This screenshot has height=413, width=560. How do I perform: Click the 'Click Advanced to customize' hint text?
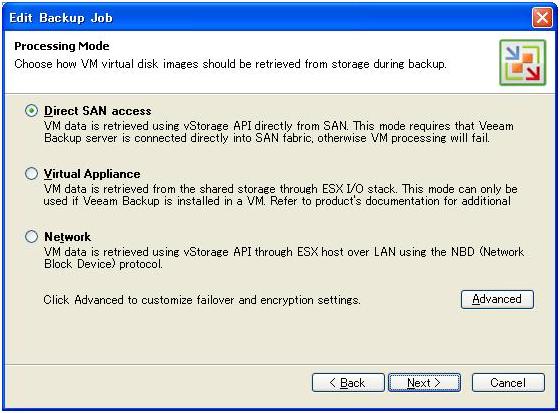202,300
